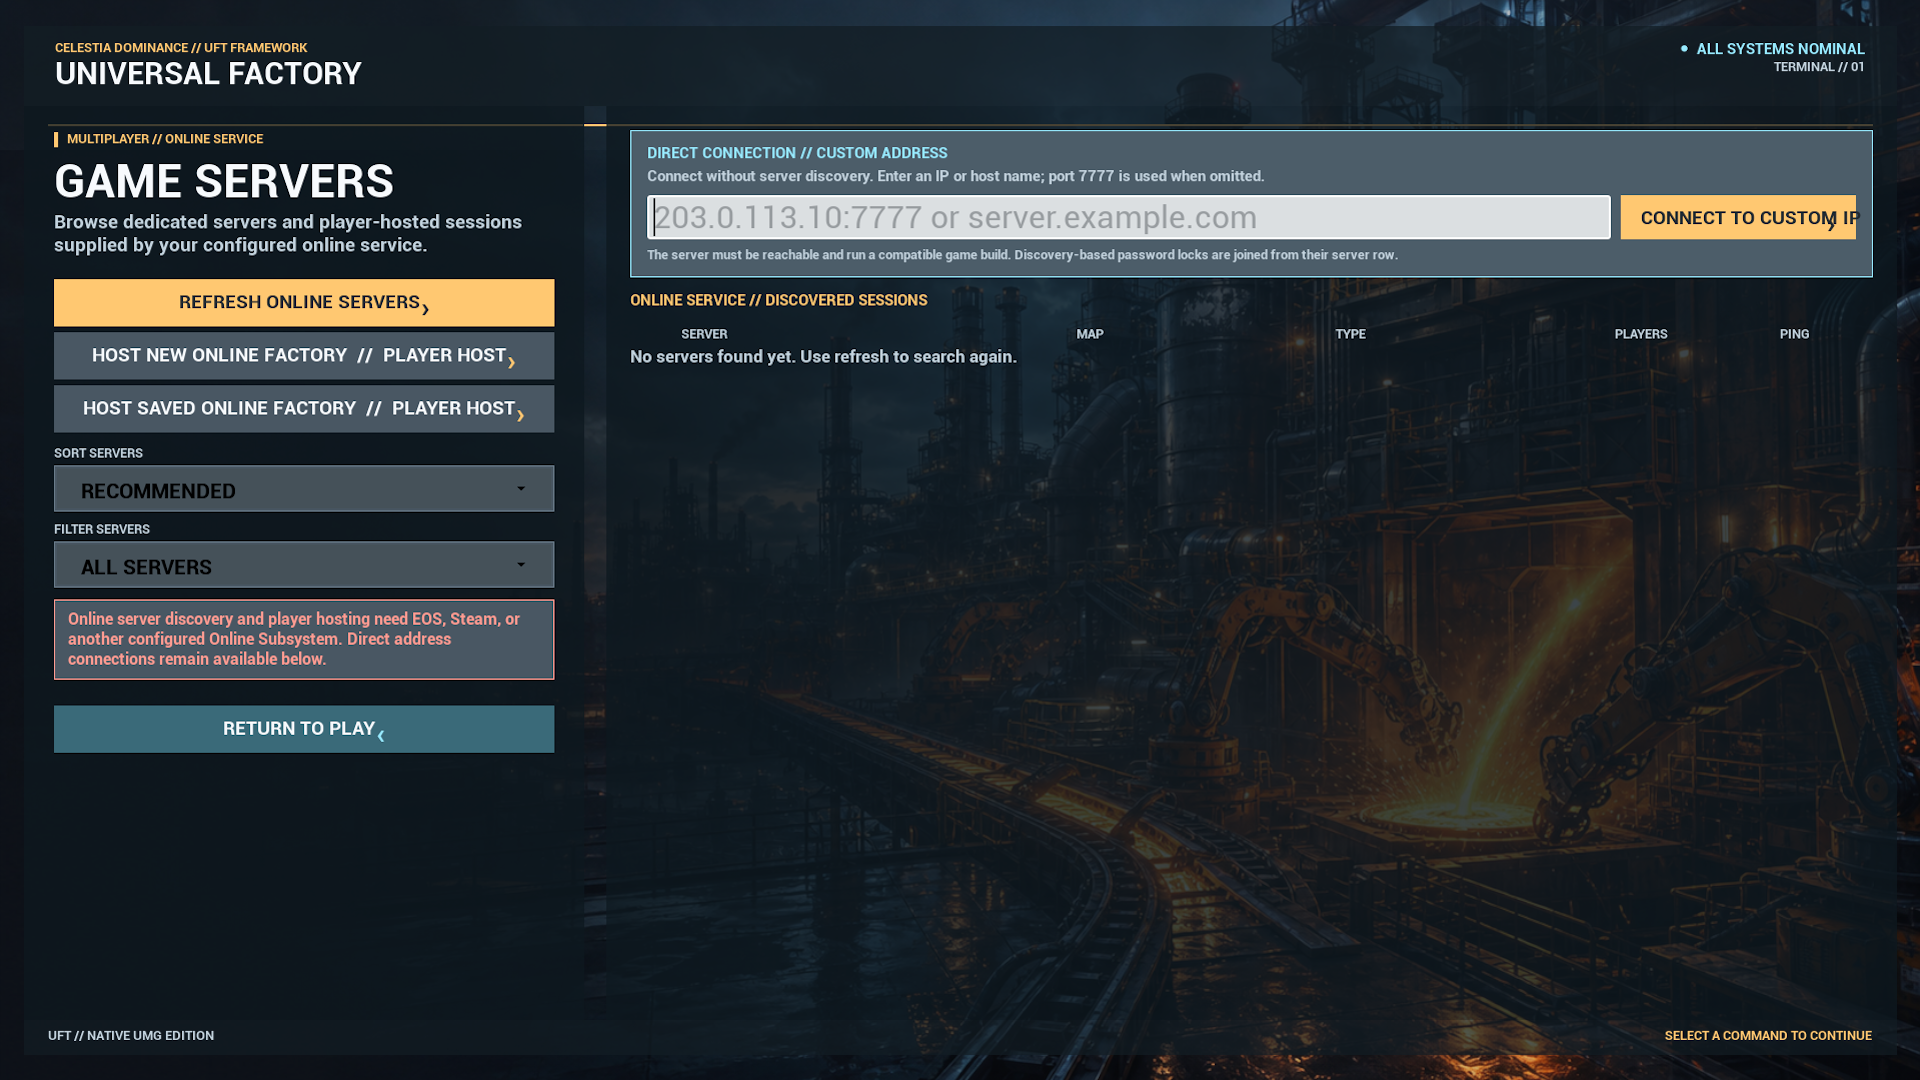This screenshot has width=1920, height=1080.
Task: Return to Play menu
Action: pos(304,729)
